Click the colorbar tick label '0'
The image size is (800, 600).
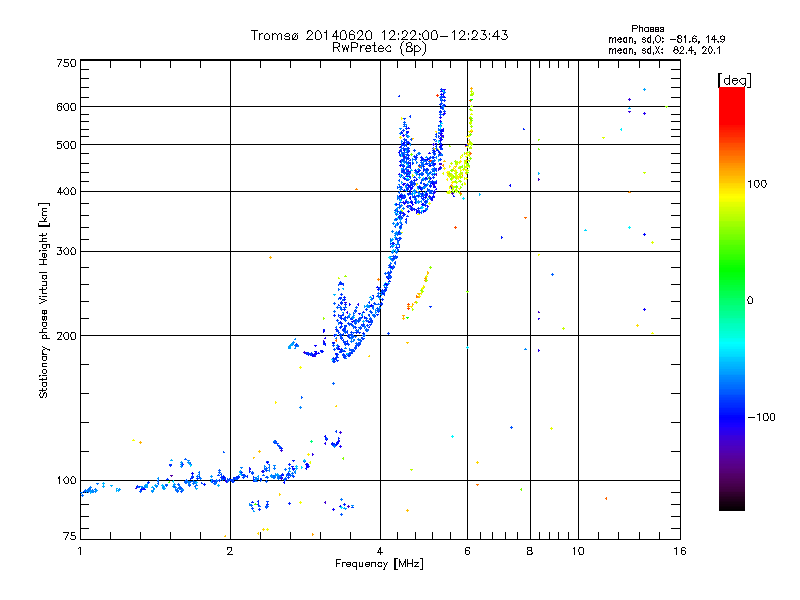pos(750,301)
